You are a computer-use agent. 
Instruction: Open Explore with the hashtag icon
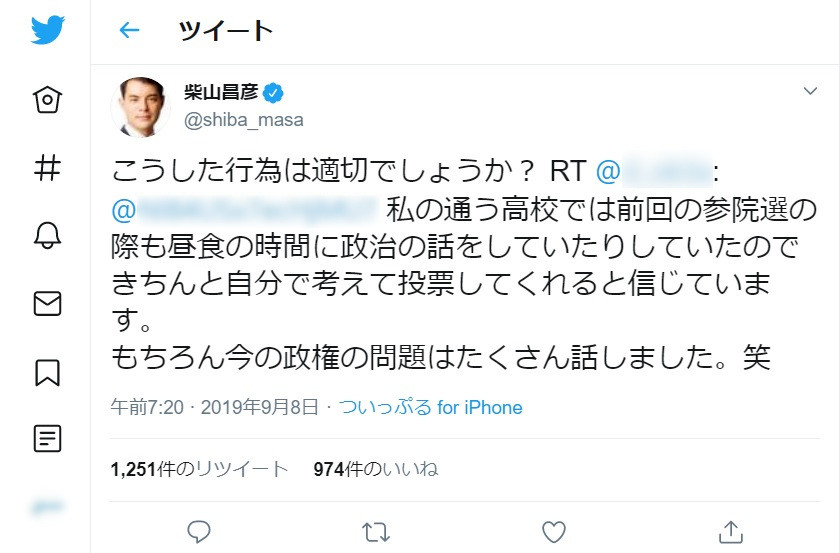point(47,167)
